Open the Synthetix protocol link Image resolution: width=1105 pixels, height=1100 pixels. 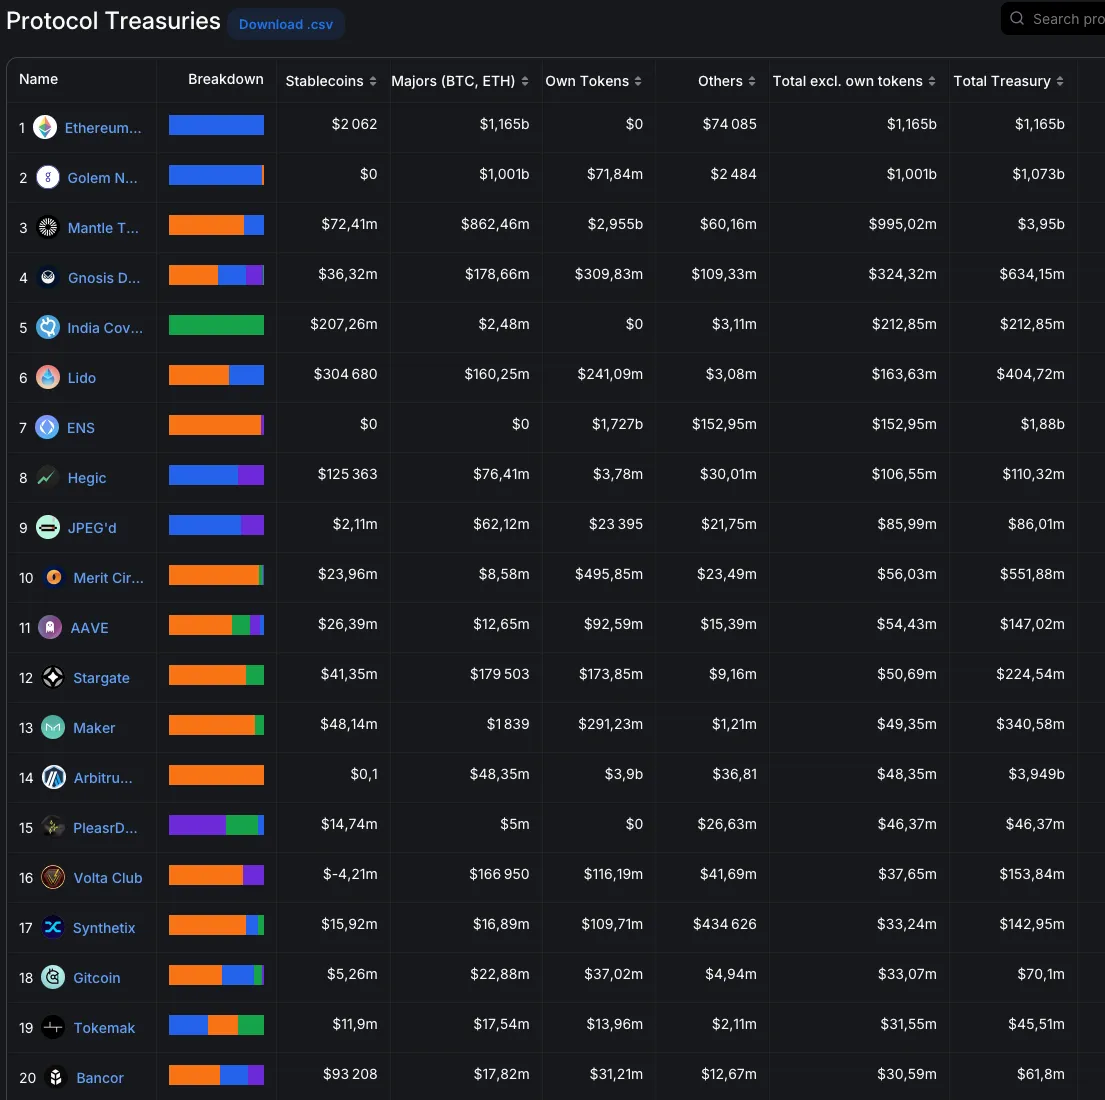point(104,928)
